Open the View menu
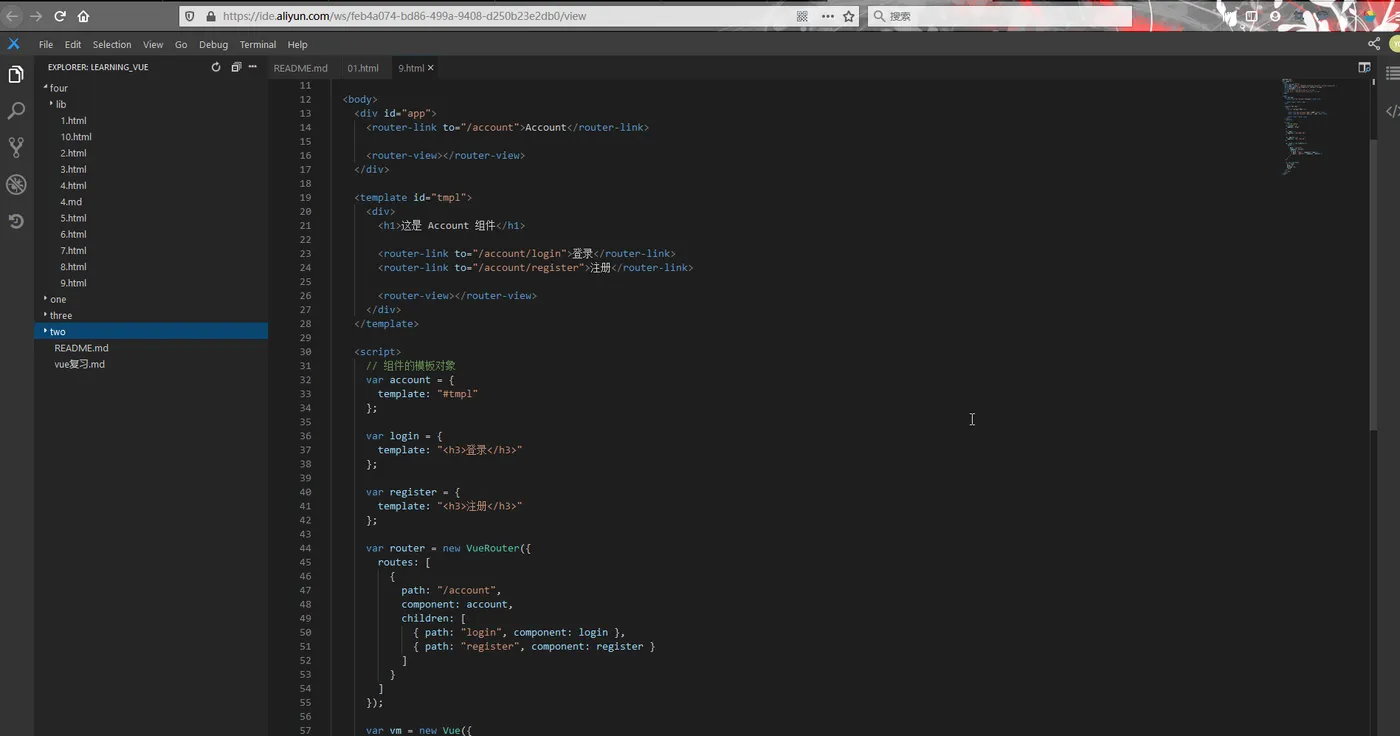1400x736 pixels. pyautogui.click(x=153, y=44)
